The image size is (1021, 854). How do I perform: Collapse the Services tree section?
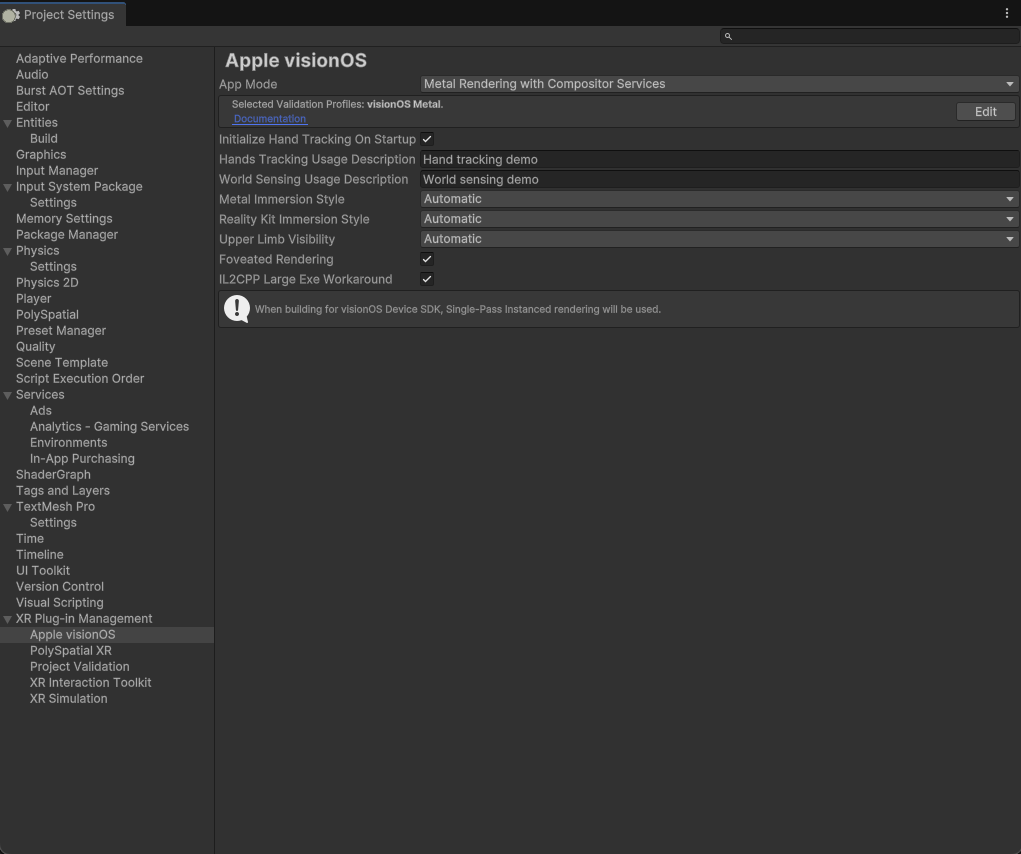[7, 394]
